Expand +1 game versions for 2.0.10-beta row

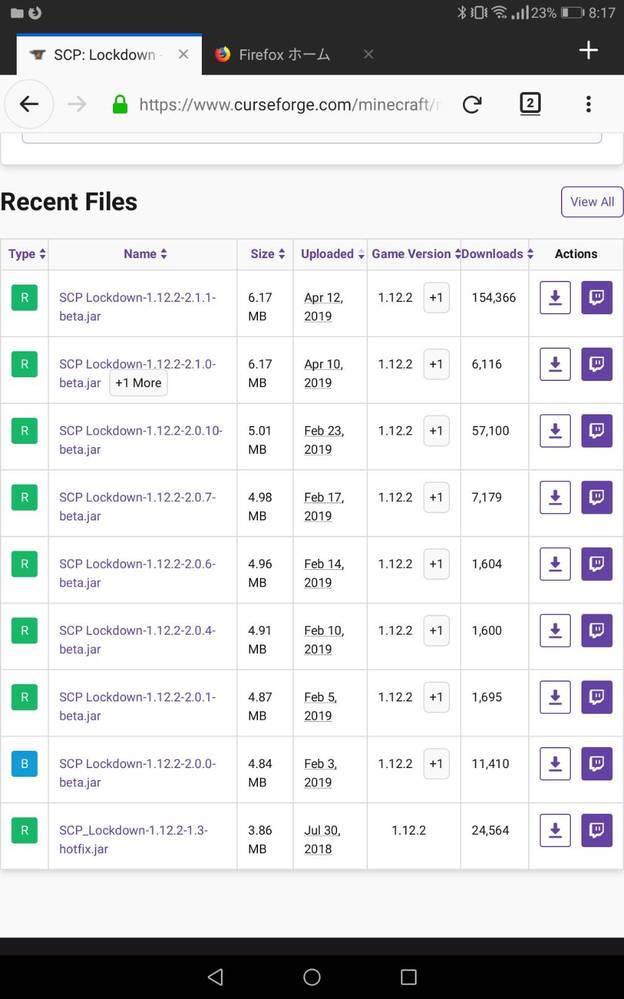point(436,431)
